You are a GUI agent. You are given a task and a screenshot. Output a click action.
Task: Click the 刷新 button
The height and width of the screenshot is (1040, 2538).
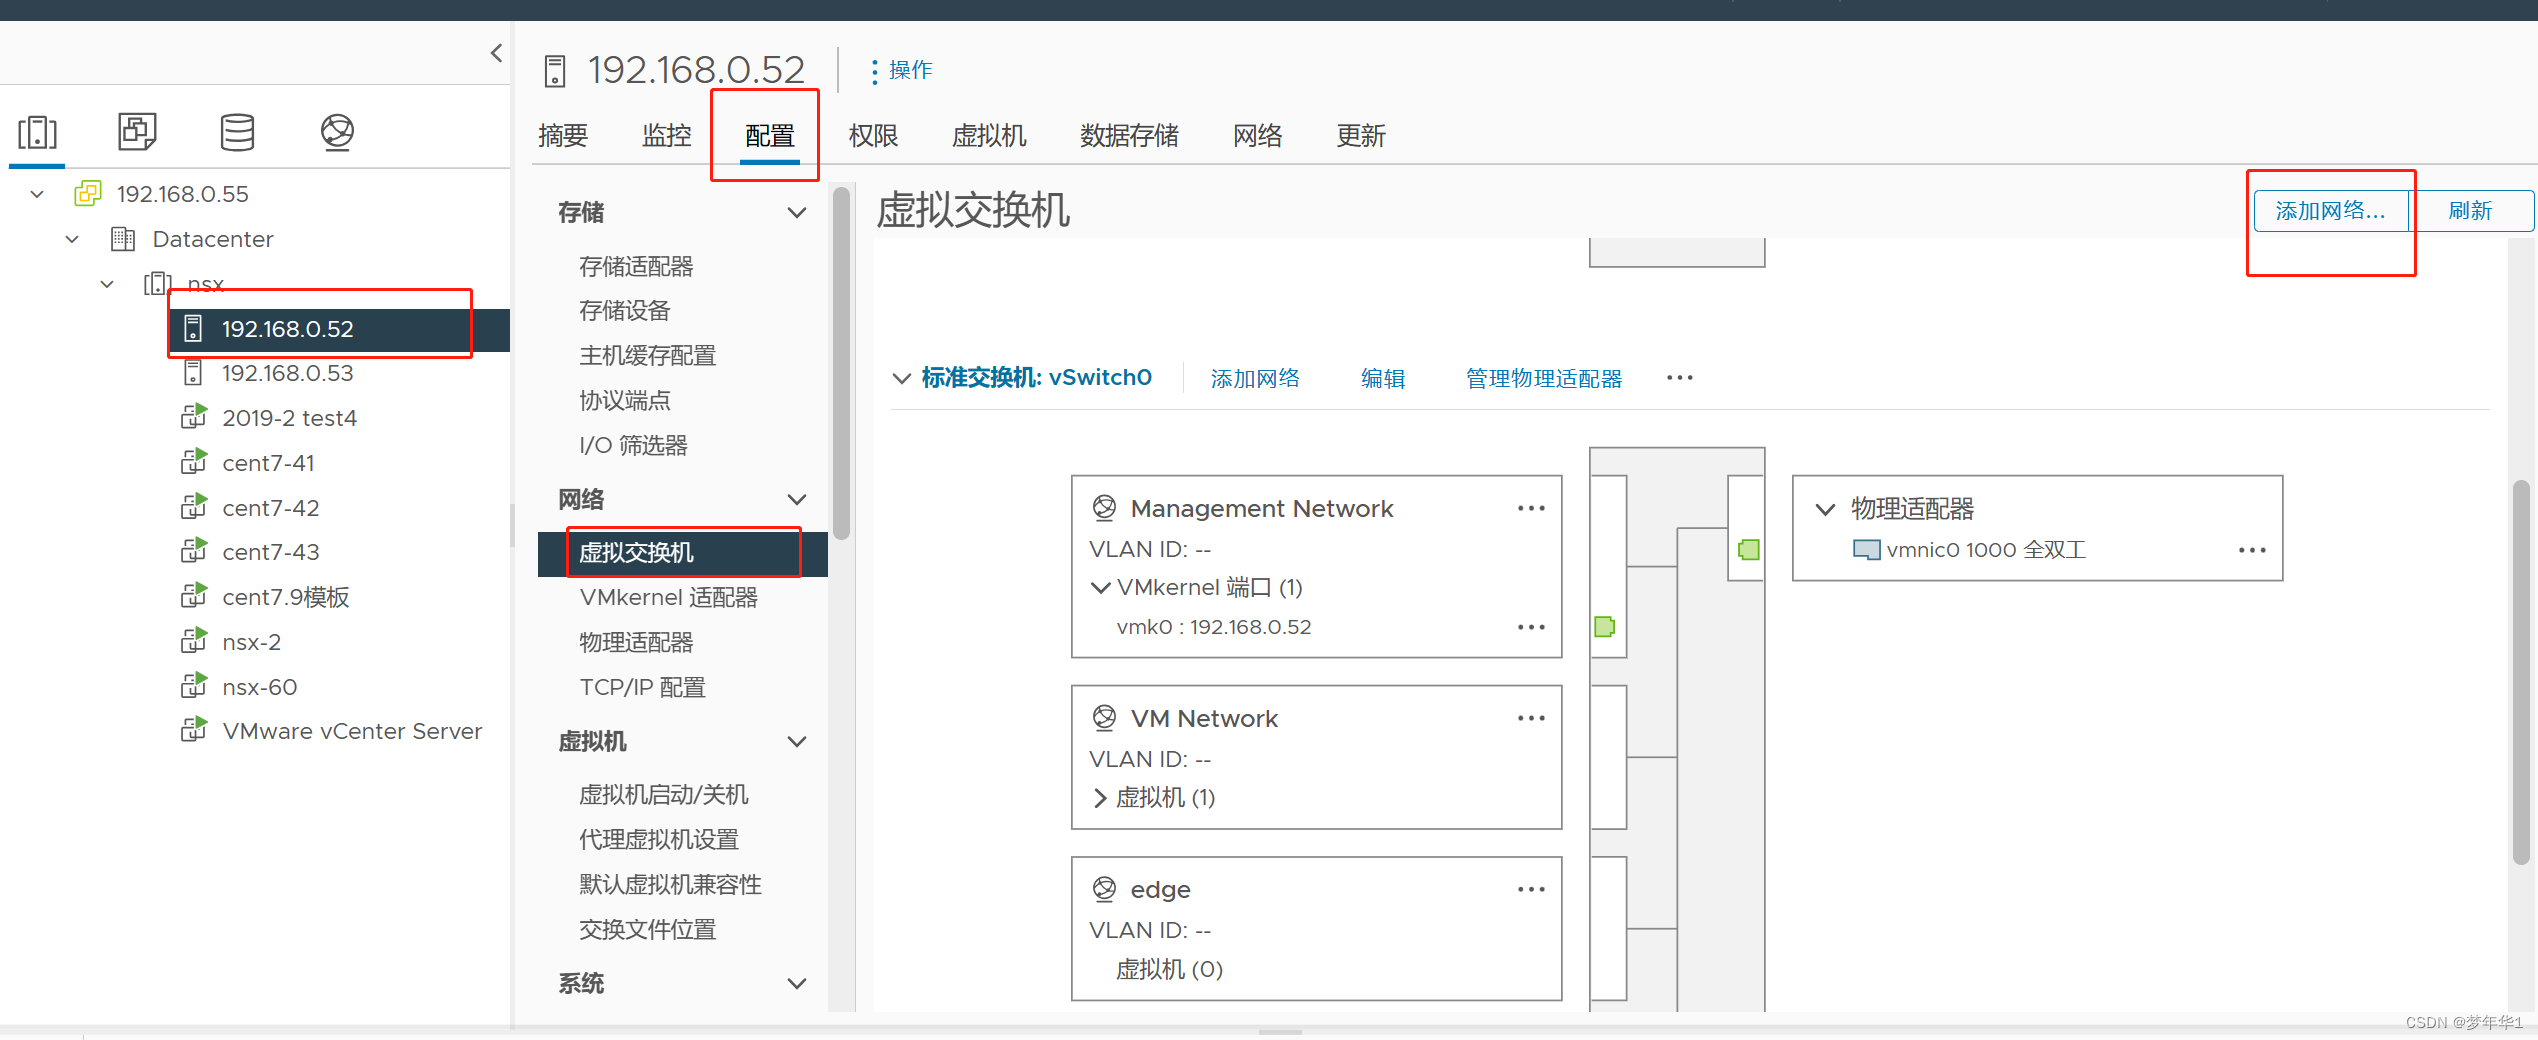click(x=2471, y=211)
